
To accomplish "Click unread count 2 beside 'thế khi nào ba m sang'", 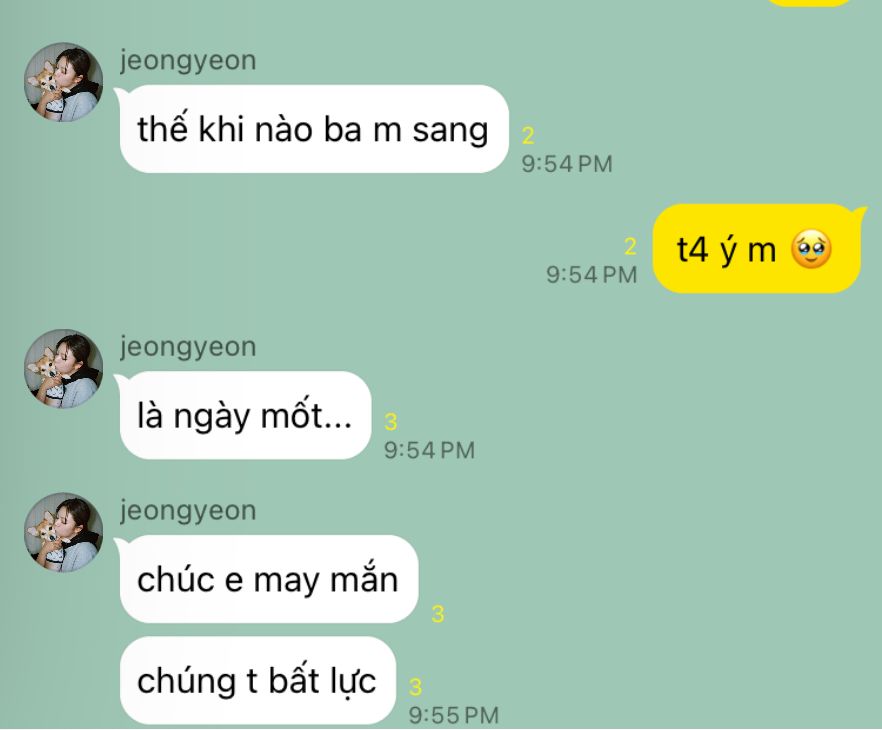I will [528, 136].
